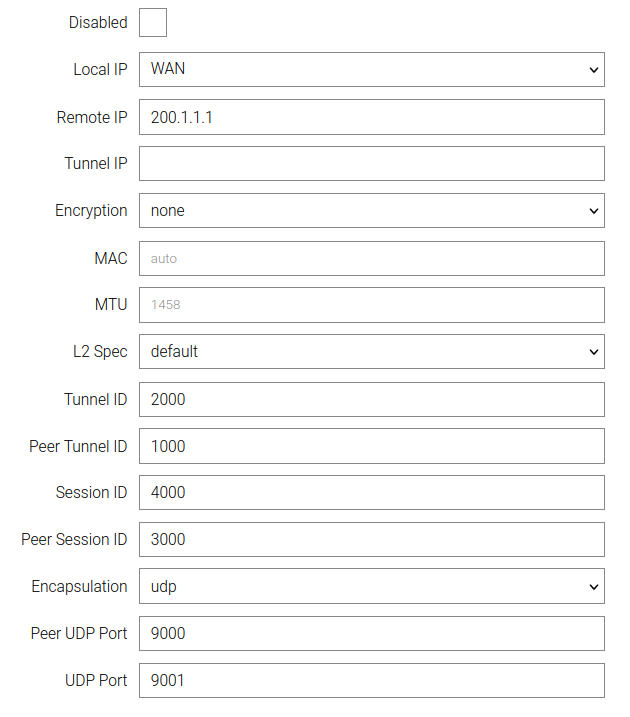Viewport: 630px width, 717px height.
Task: Click the Session ID field with 4000
Action: [371, 493]
